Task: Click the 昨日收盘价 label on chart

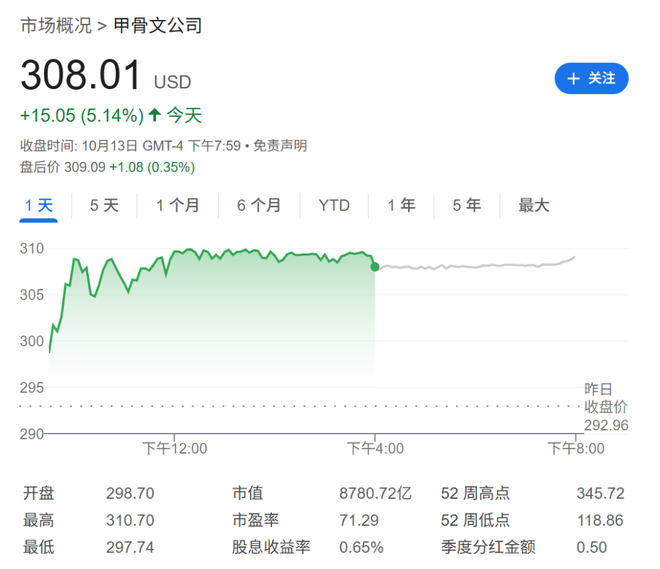Action: (605, 397)
